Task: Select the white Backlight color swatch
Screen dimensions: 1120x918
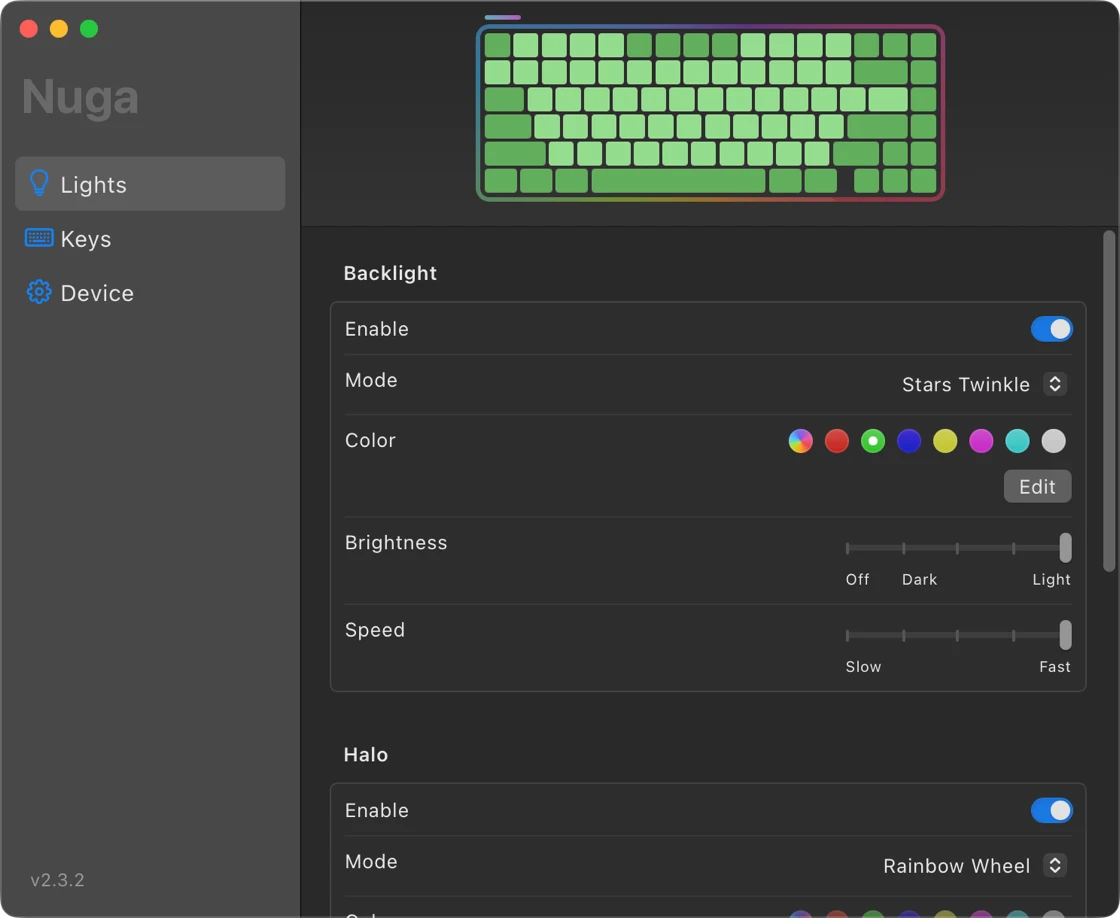Action: tap(1054, 441)
